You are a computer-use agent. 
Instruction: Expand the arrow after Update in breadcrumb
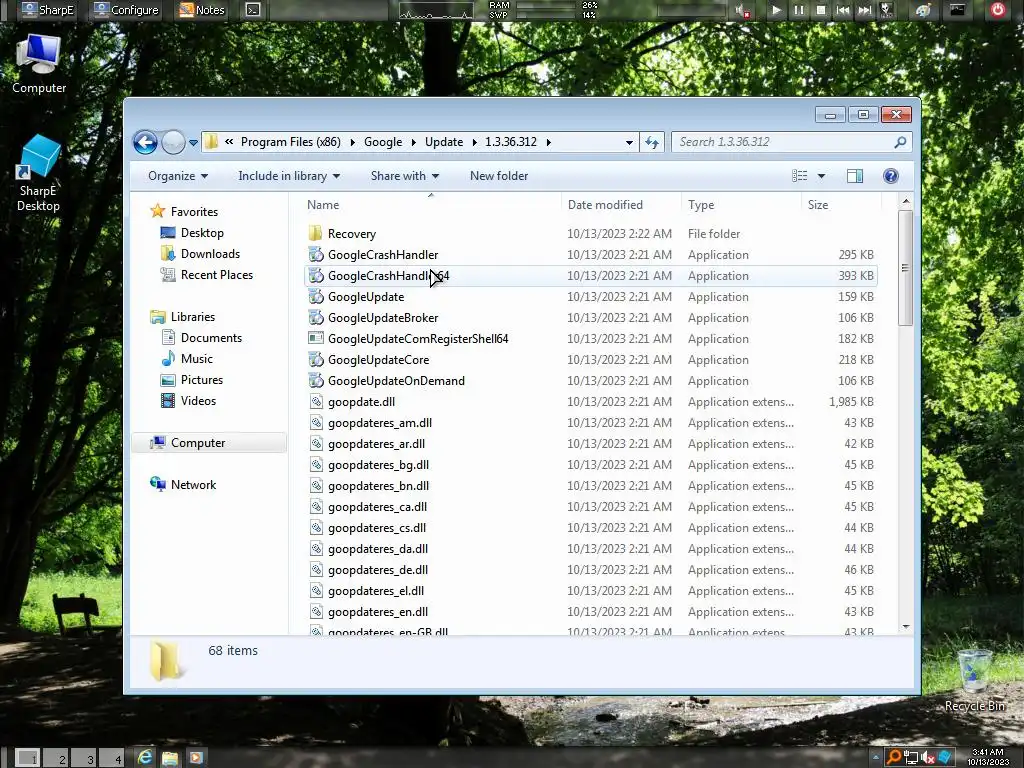[x=474, y=142]
